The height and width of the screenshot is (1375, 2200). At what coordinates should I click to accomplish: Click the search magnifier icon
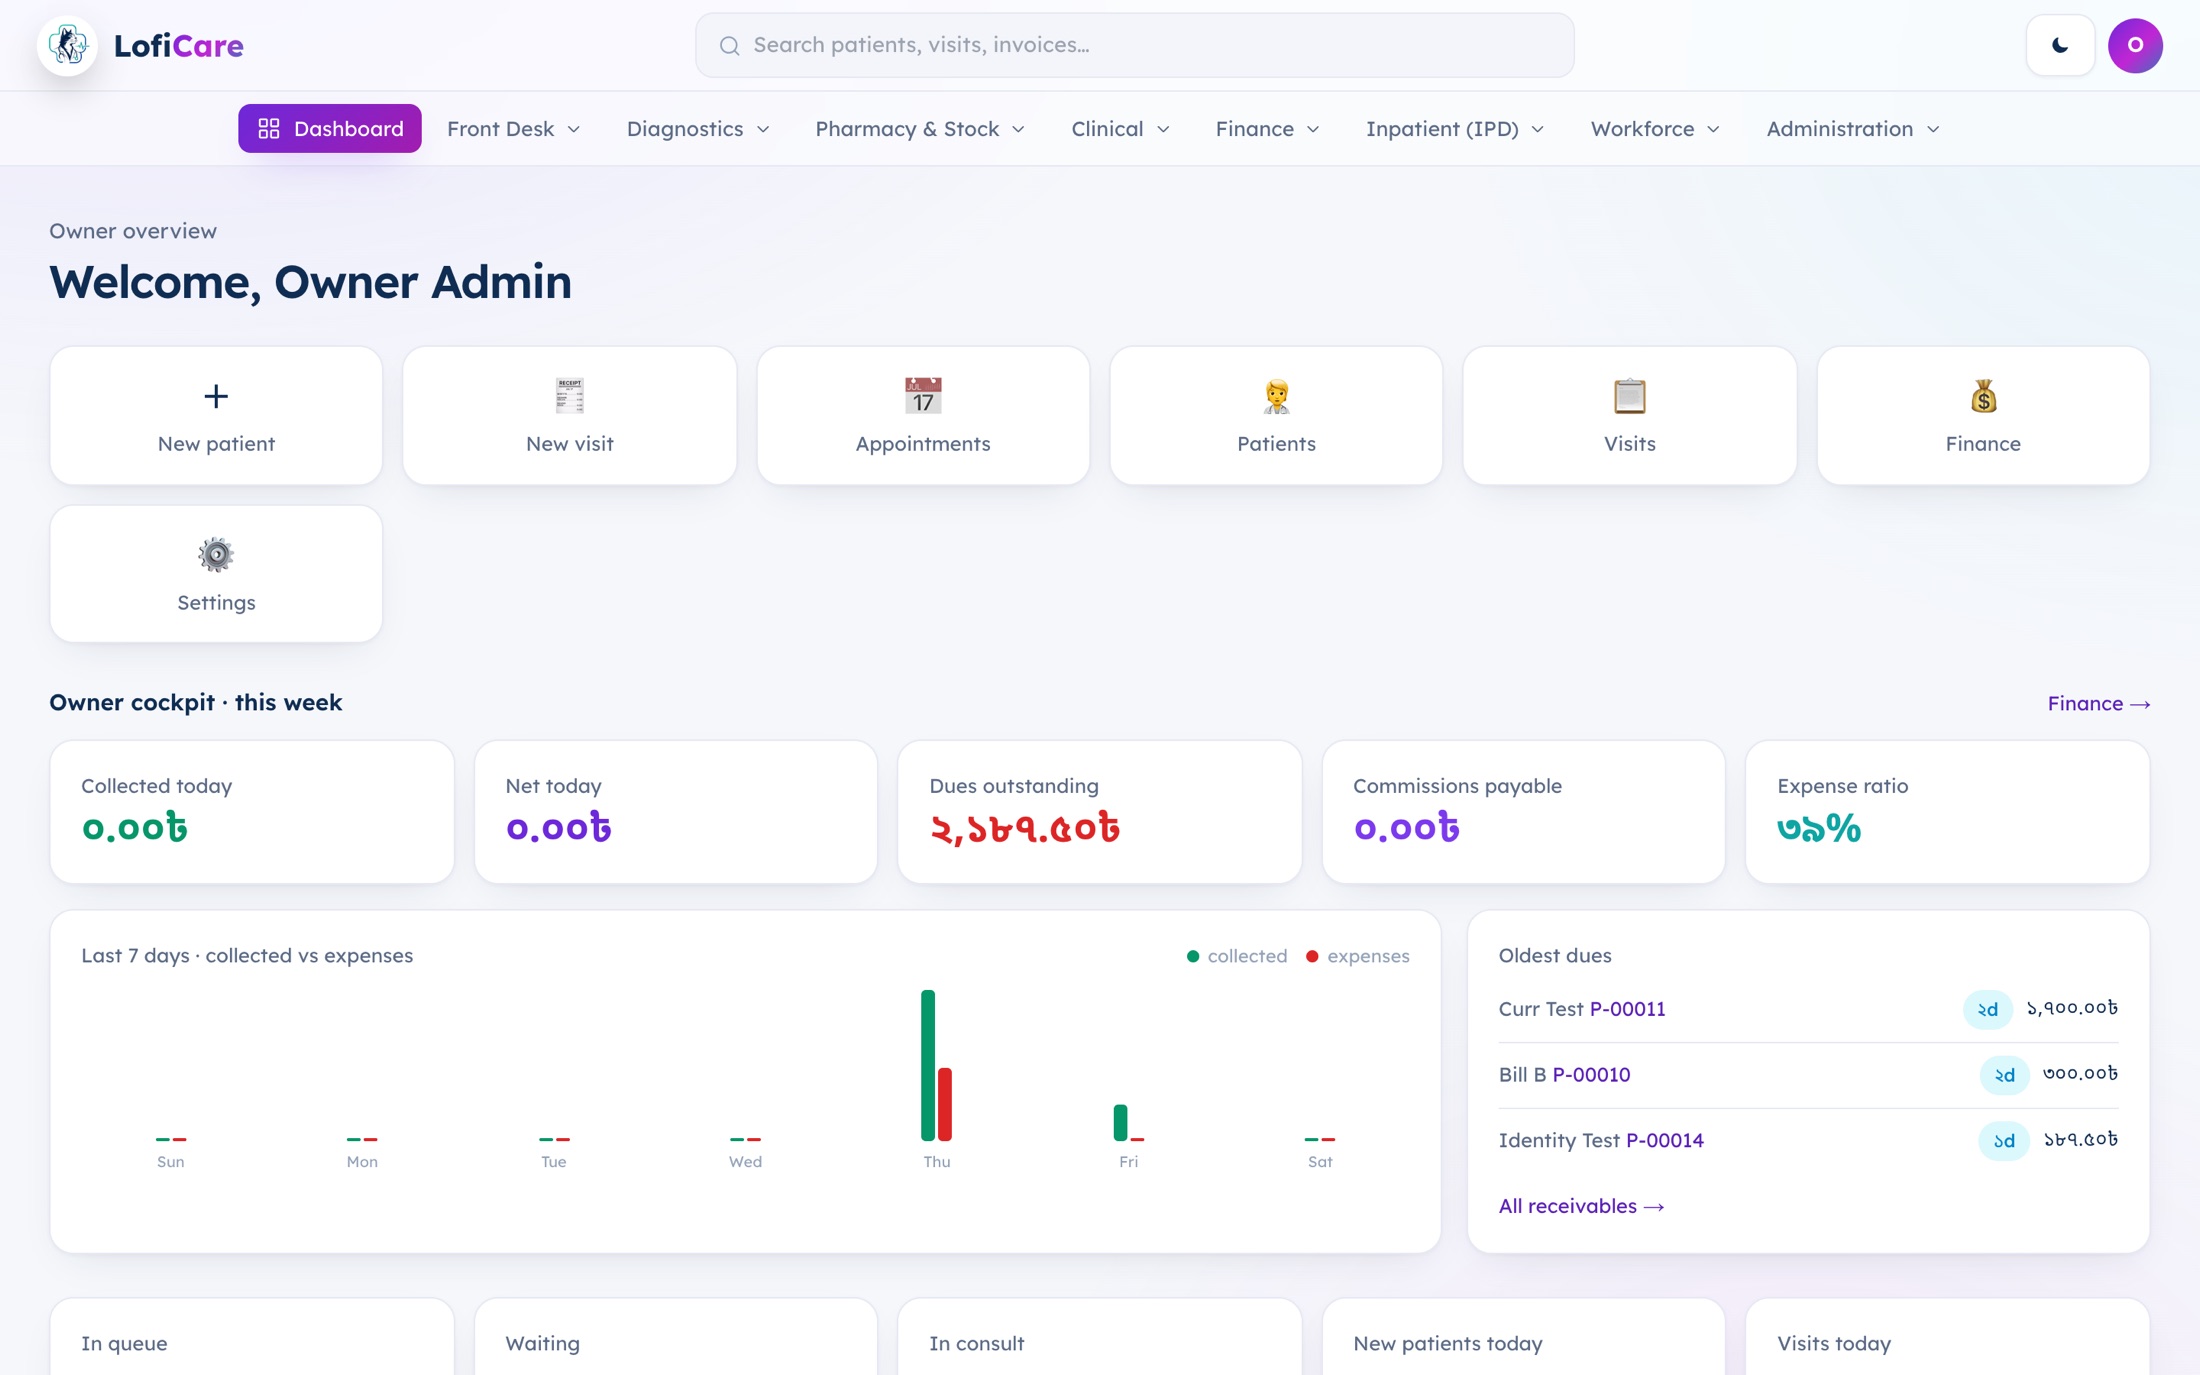pyautogui.click(x=730, y=45)
